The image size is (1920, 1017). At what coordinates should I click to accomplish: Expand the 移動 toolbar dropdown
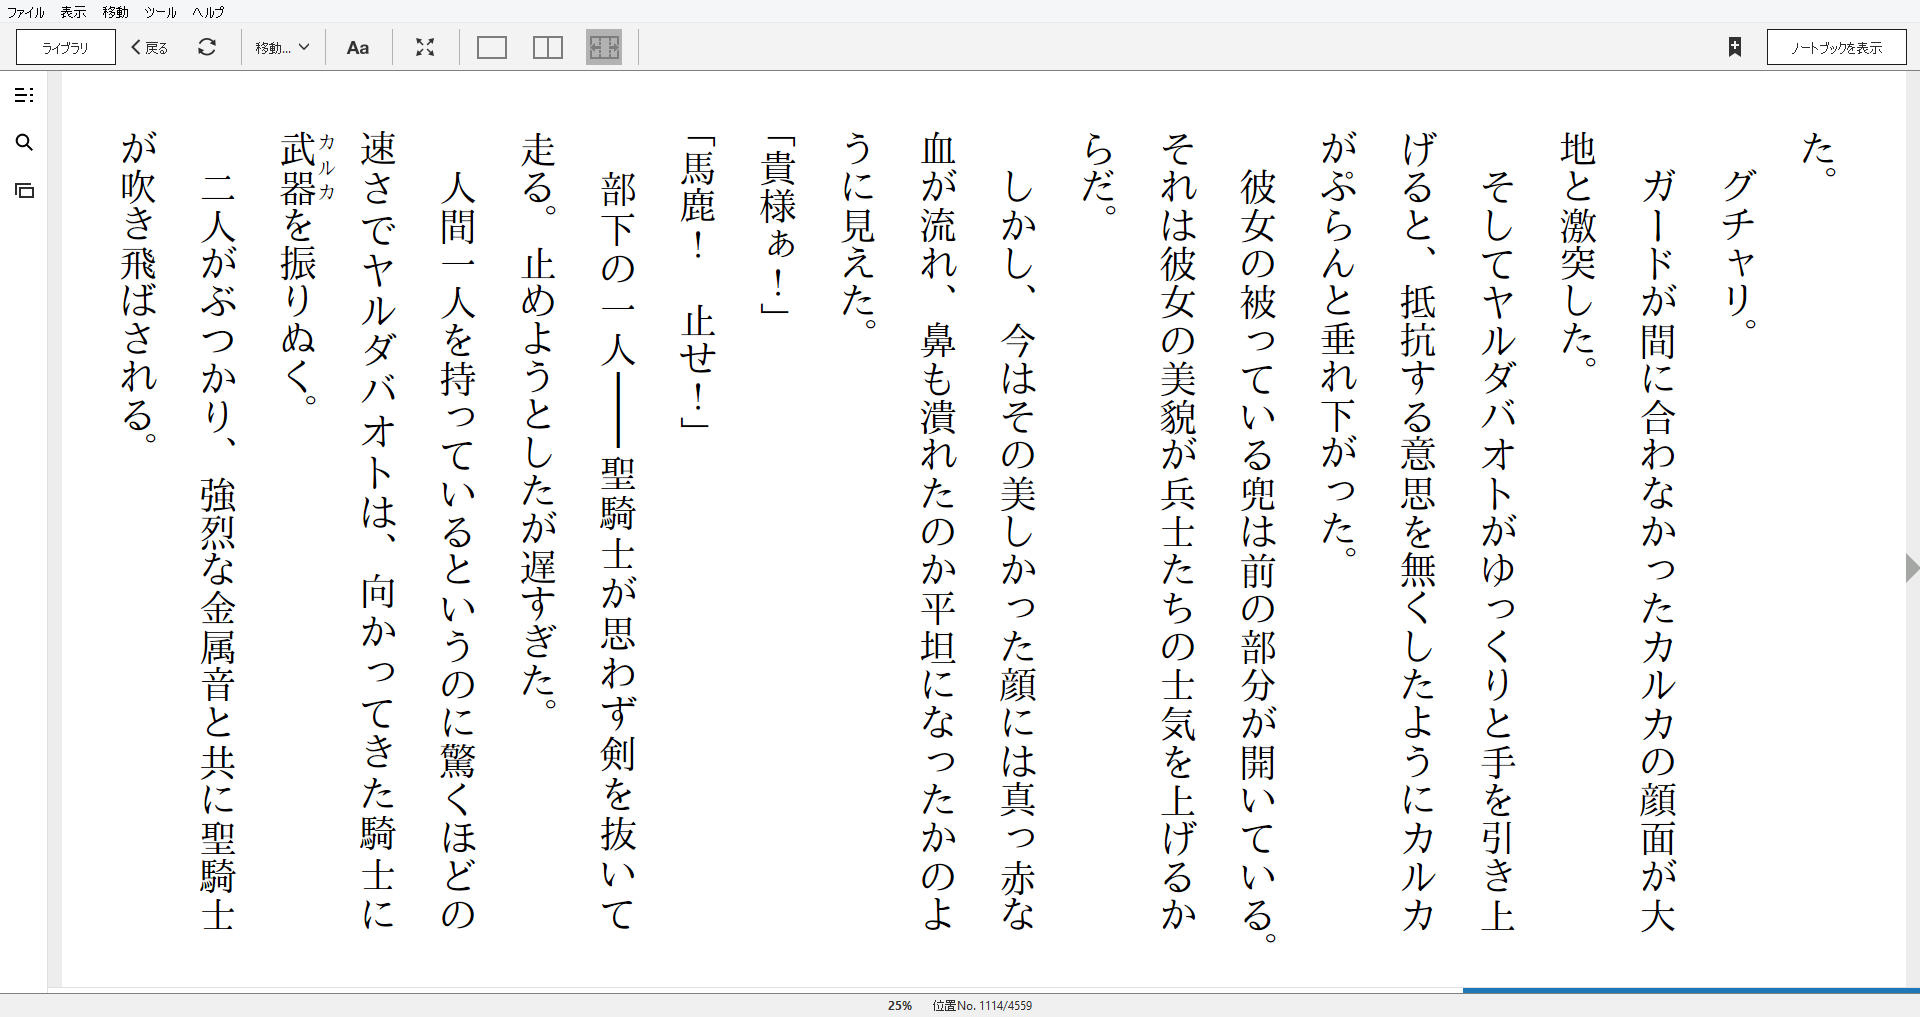(282, 47)
